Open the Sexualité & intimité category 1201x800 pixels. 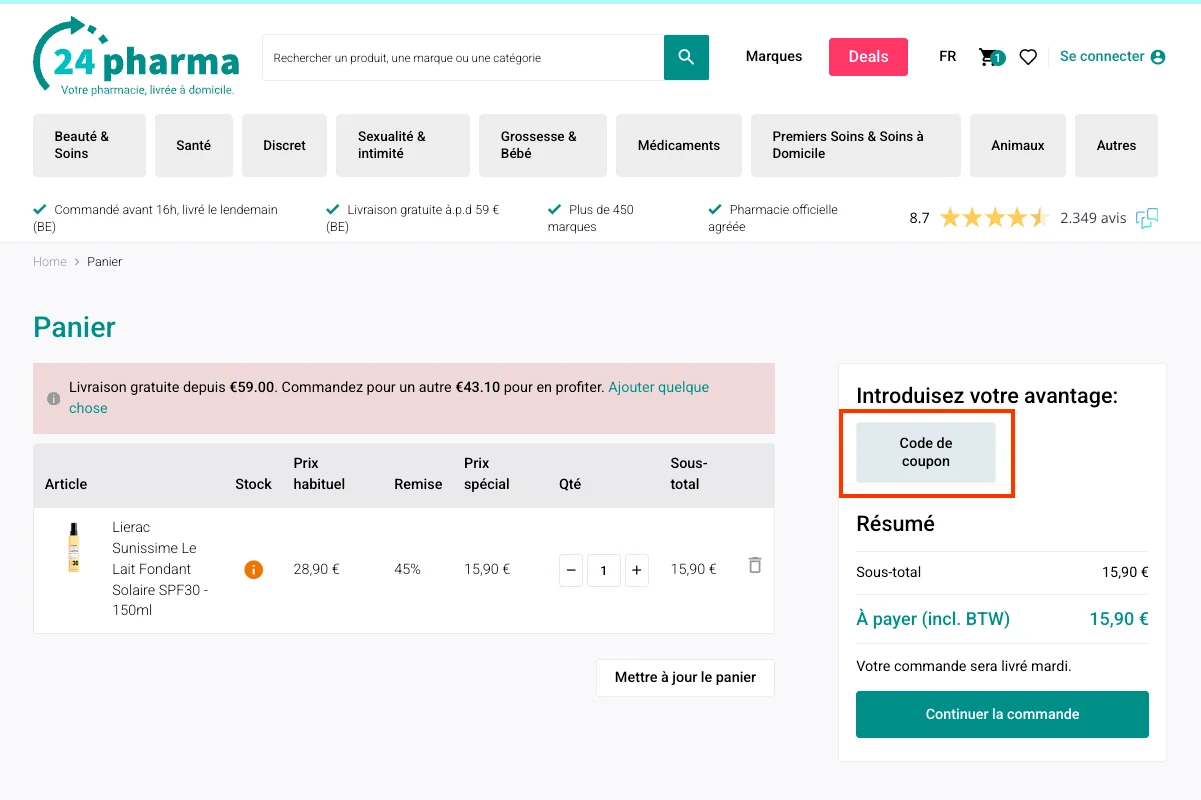pyautogui.click(x=403, y=145)
